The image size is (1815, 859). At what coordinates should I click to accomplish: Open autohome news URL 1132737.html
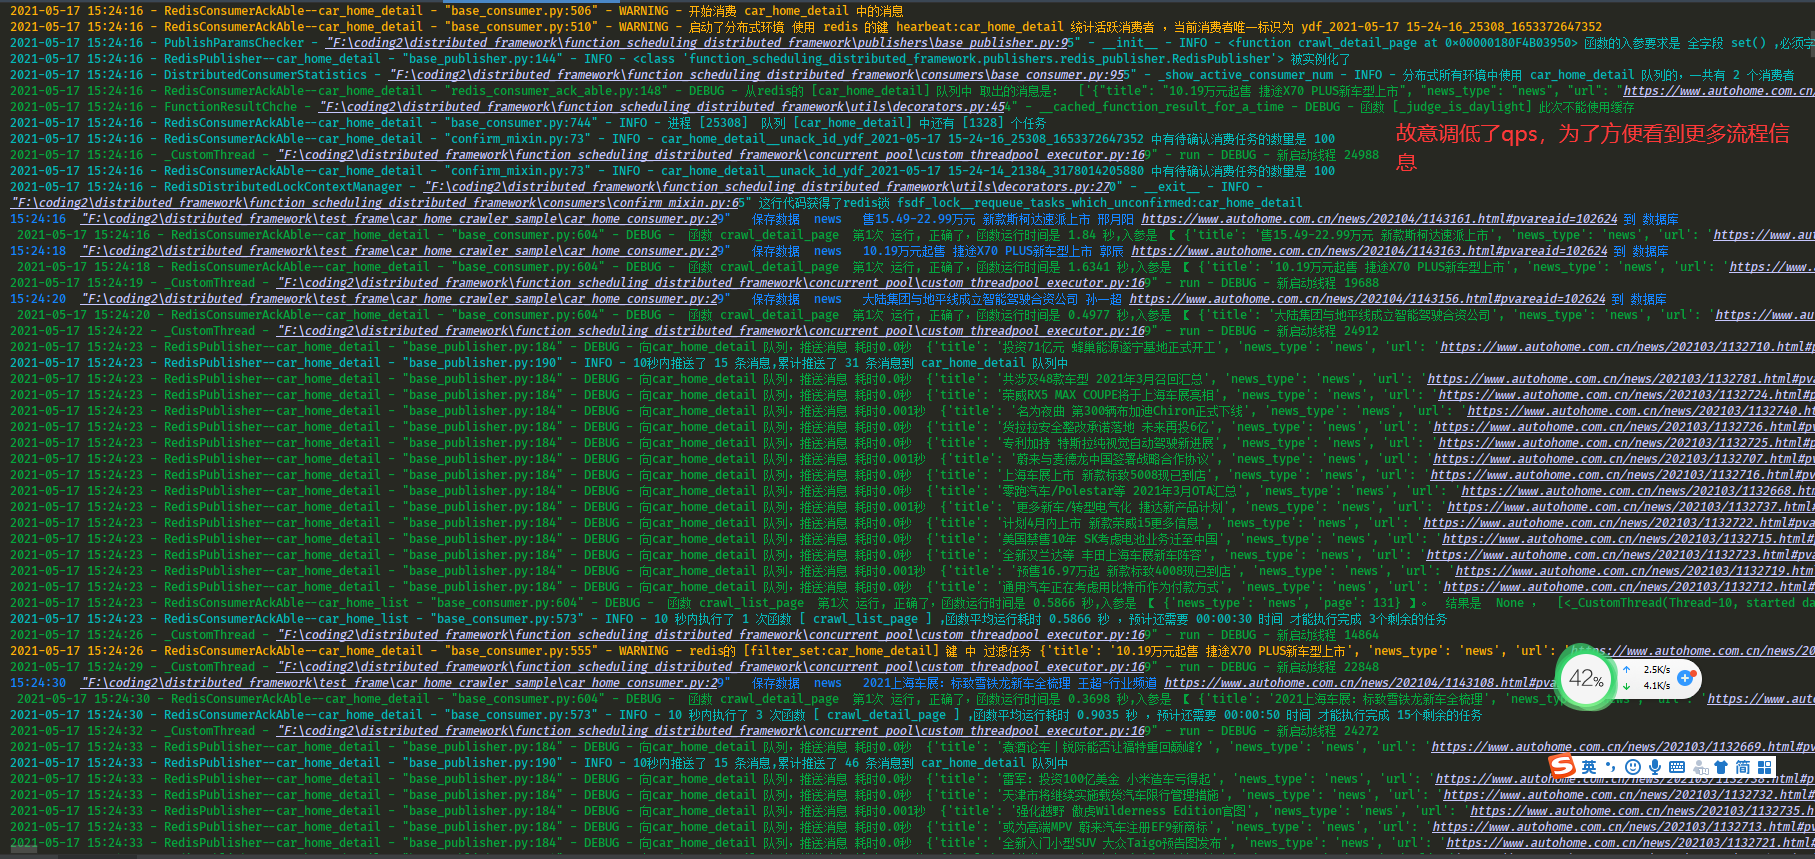click(1631, 507)
